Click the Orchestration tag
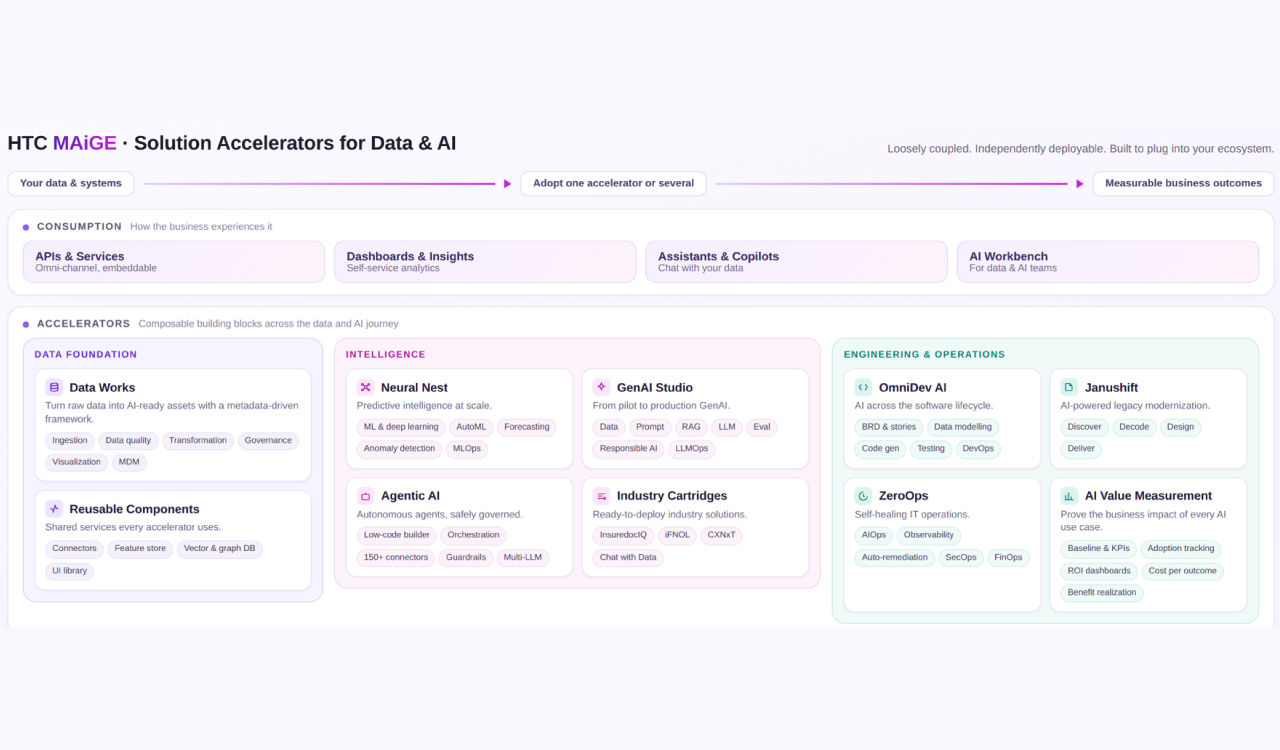The image size is (1280, 750). pos(474,535)
